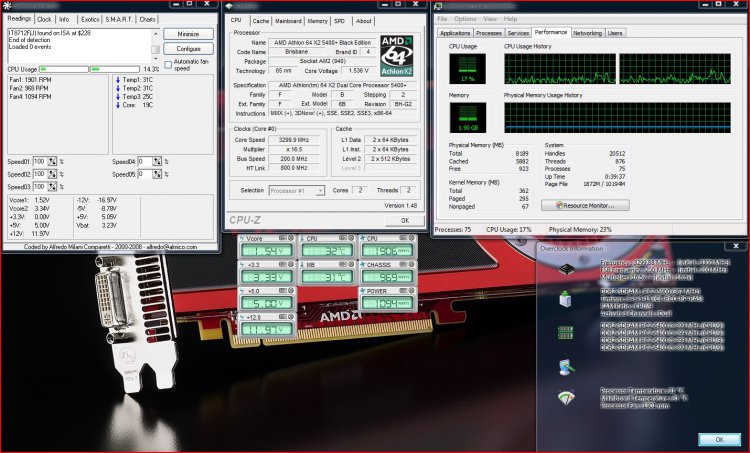750x453 pixels.
Task: Click the AMD Athlon X2 logo in CPU-Z
Action: [x=397, y=56]
